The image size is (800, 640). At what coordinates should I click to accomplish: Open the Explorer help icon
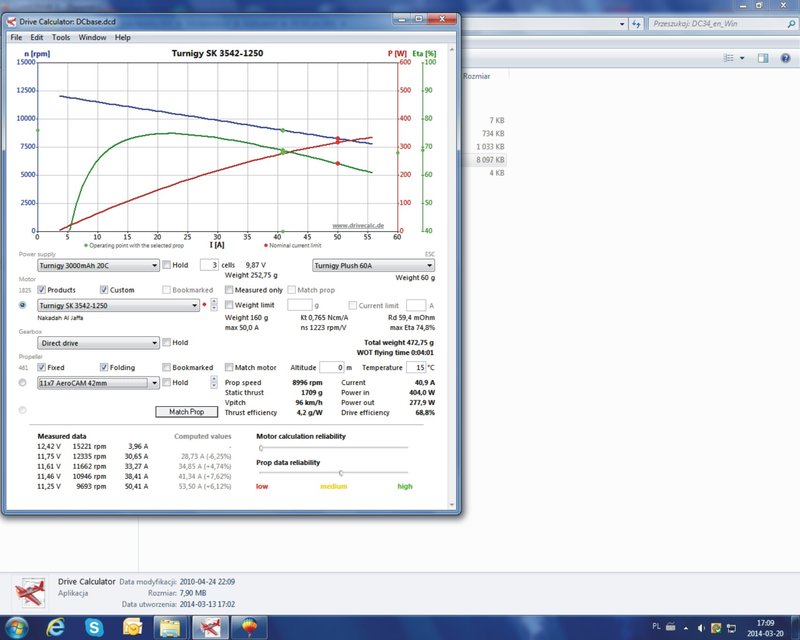(x=786, y=58)
